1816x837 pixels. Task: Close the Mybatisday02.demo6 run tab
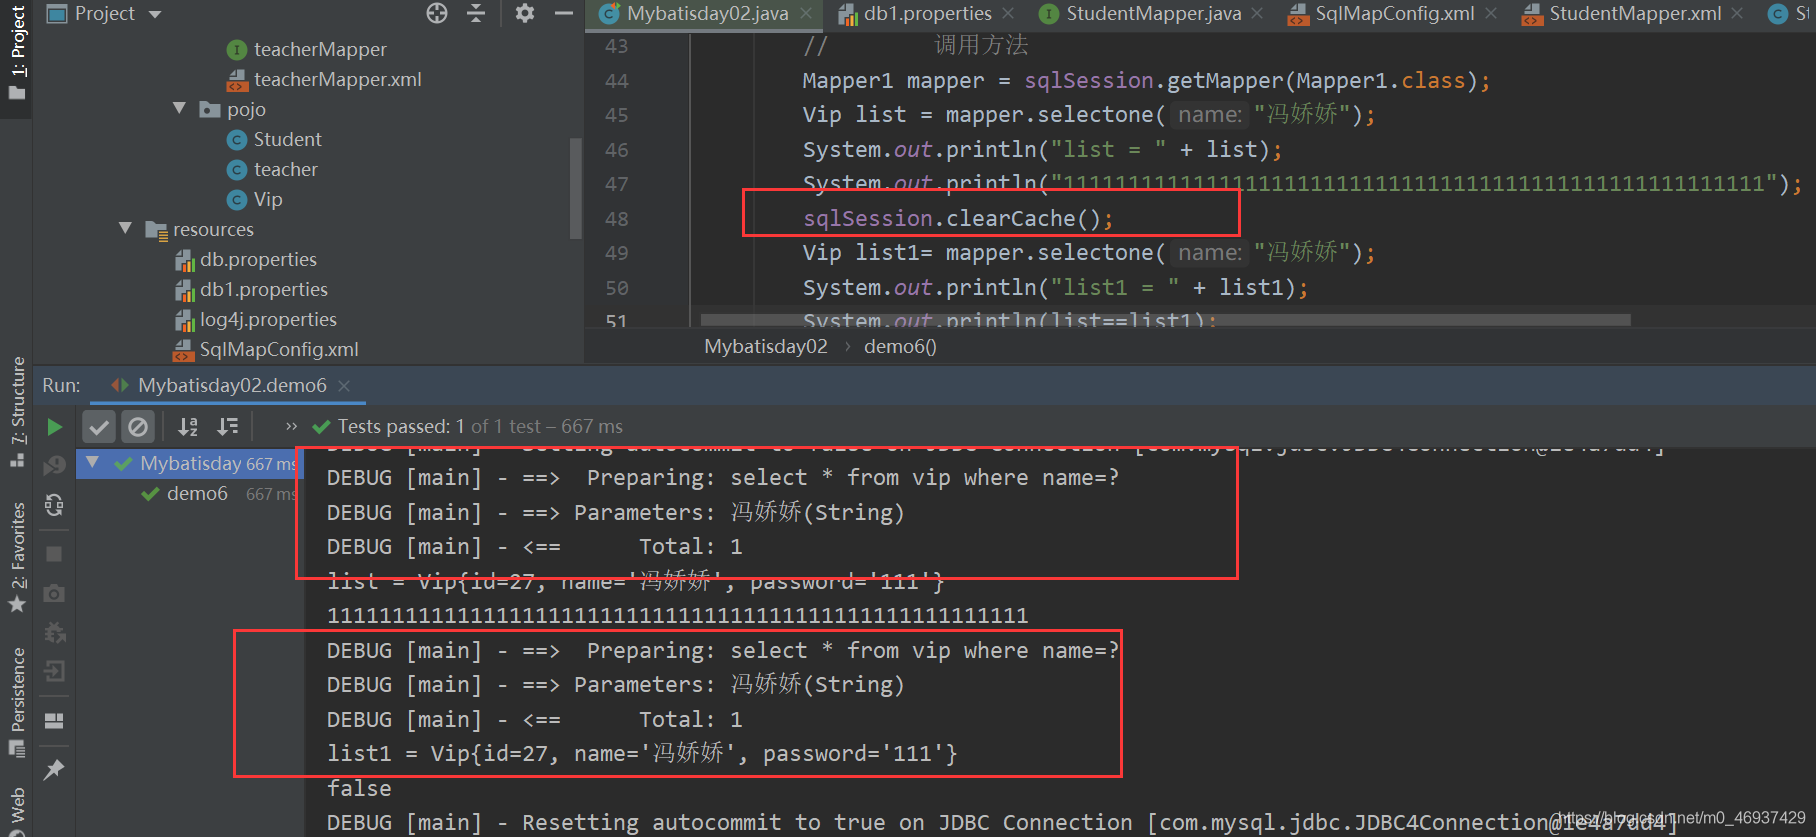click(x=344, y=386)
